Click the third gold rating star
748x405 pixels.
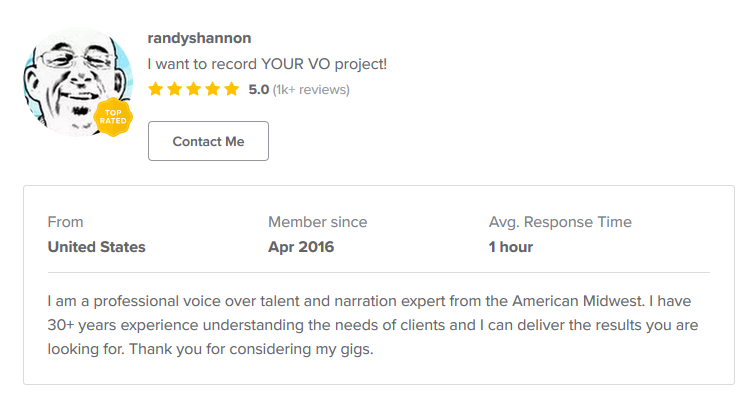click(x=194, y=89)
